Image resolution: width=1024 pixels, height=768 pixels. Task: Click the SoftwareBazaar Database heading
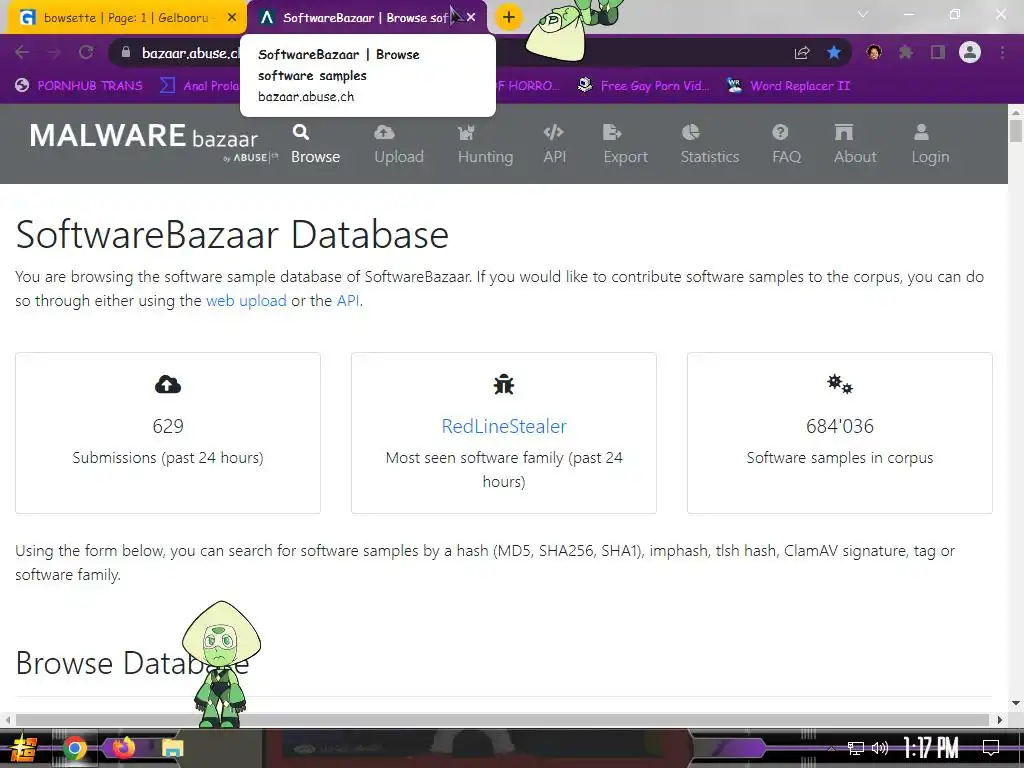[232, 234]
